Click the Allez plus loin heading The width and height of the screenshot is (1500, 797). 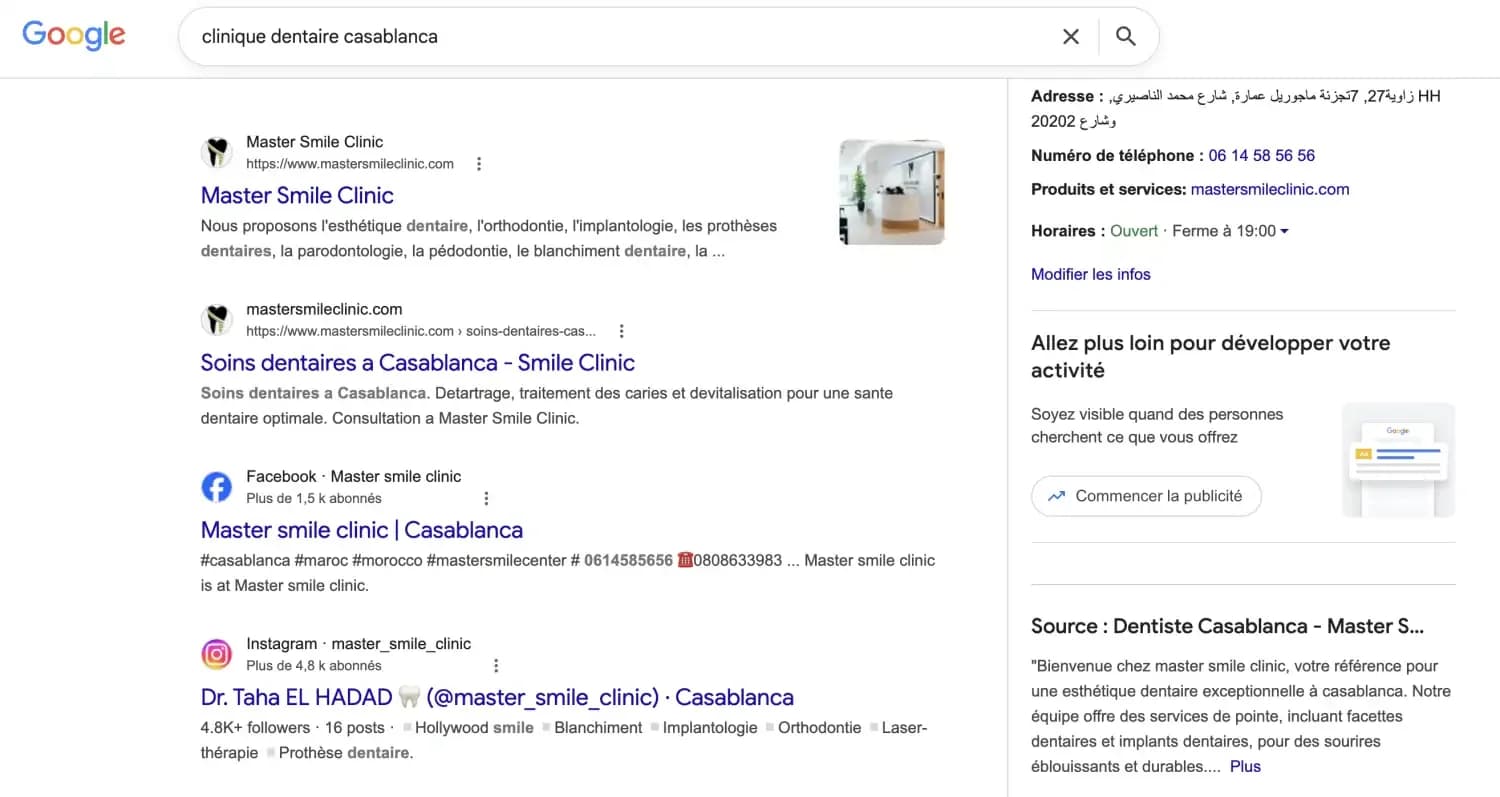click(x=1211, y=356)
